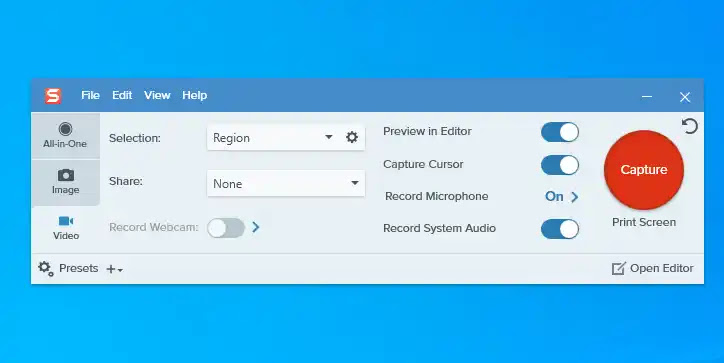Open the Share None dropdown
Viewport: 724px width, 363px height.
[286, 183]
